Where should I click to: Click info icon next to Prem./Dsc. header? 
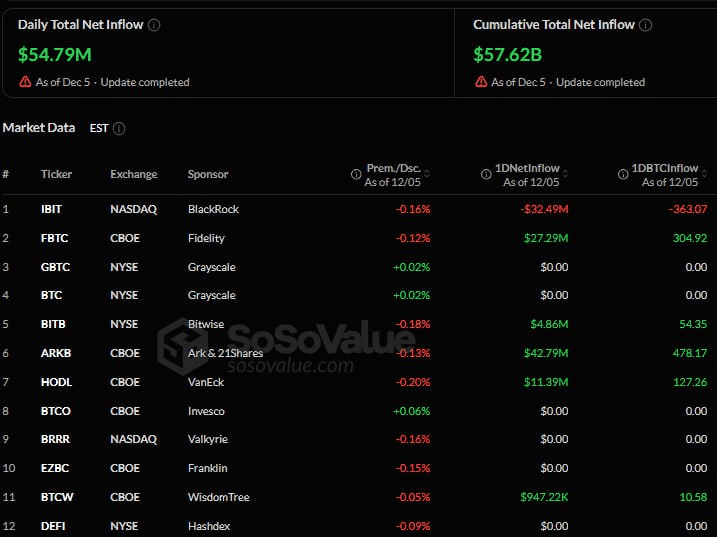pyautogui.click(x=356, y=174)
